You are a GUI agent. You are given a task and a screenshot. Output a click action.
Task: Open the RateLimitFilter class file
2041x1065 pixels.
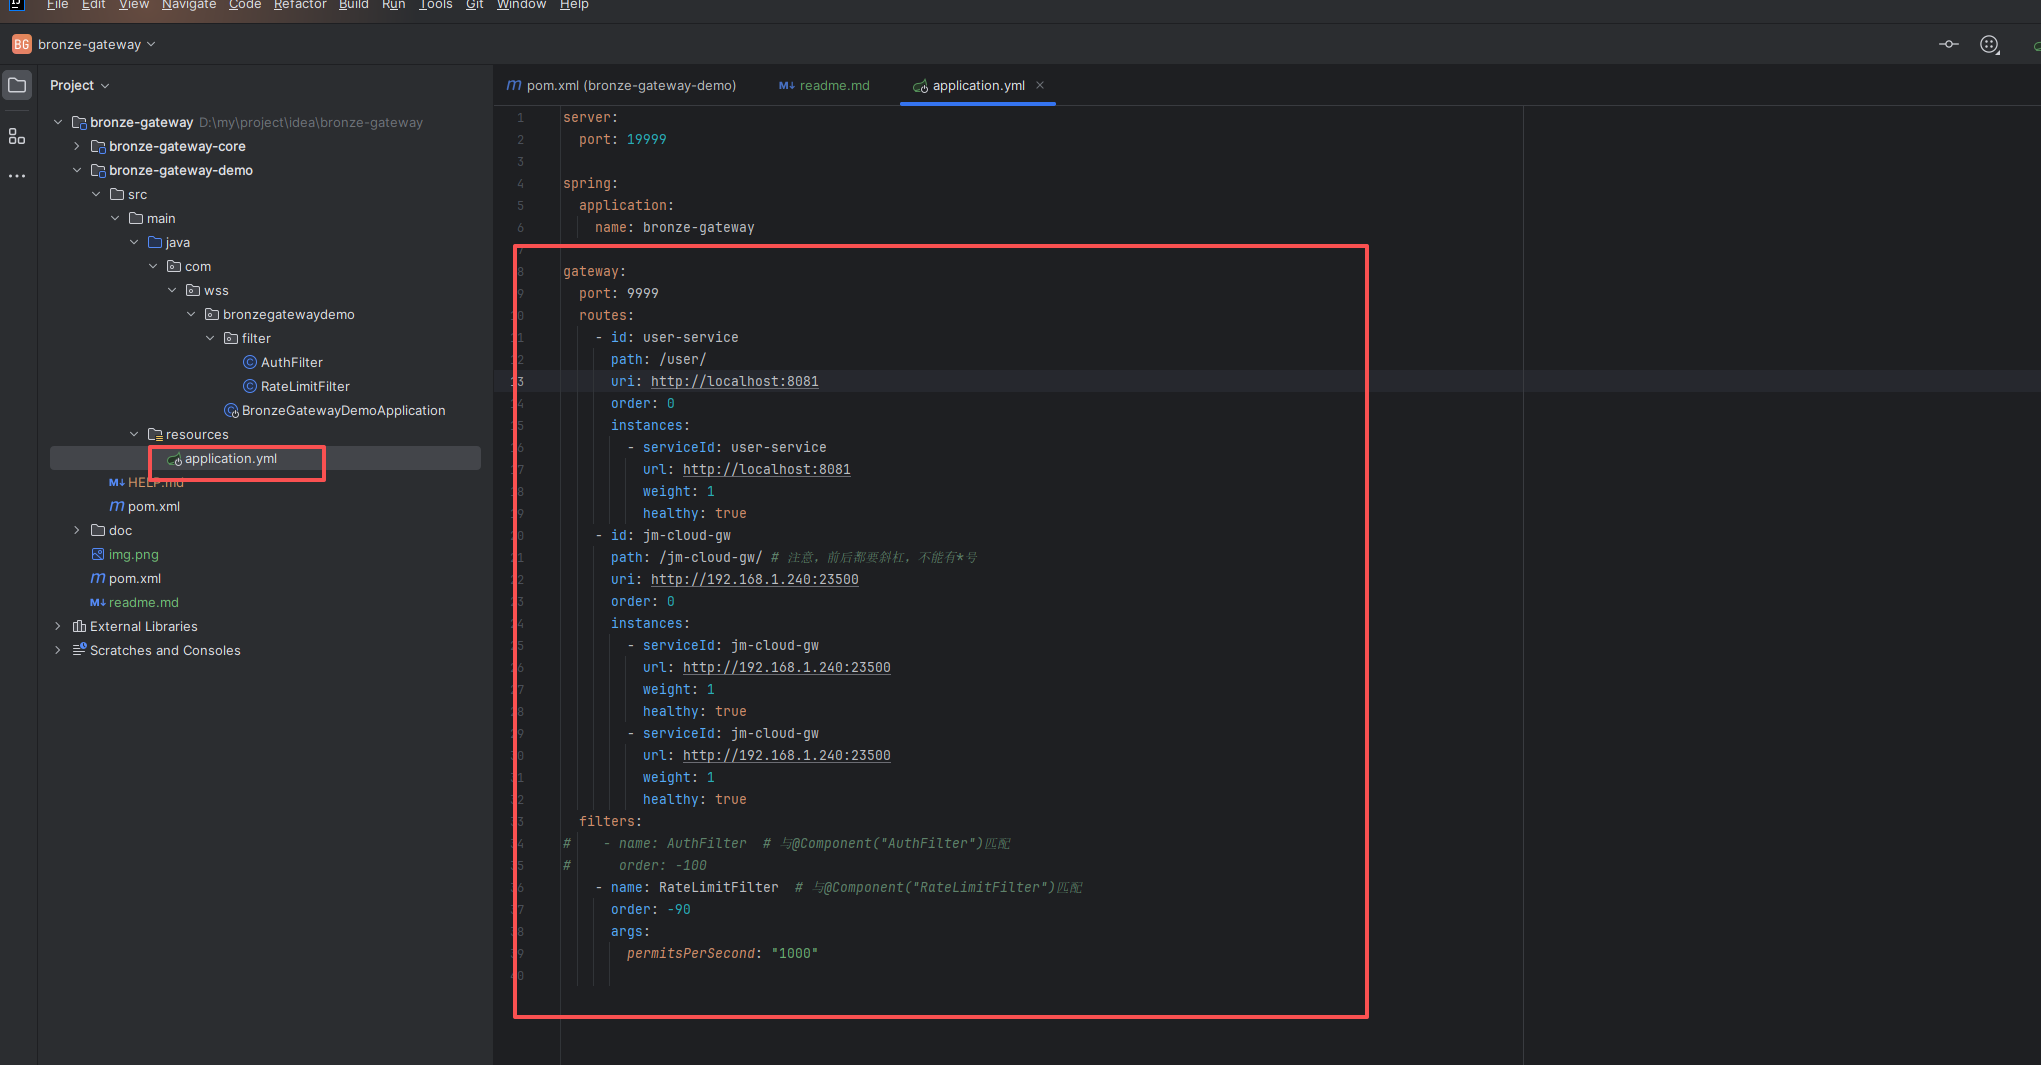(304, 386)
